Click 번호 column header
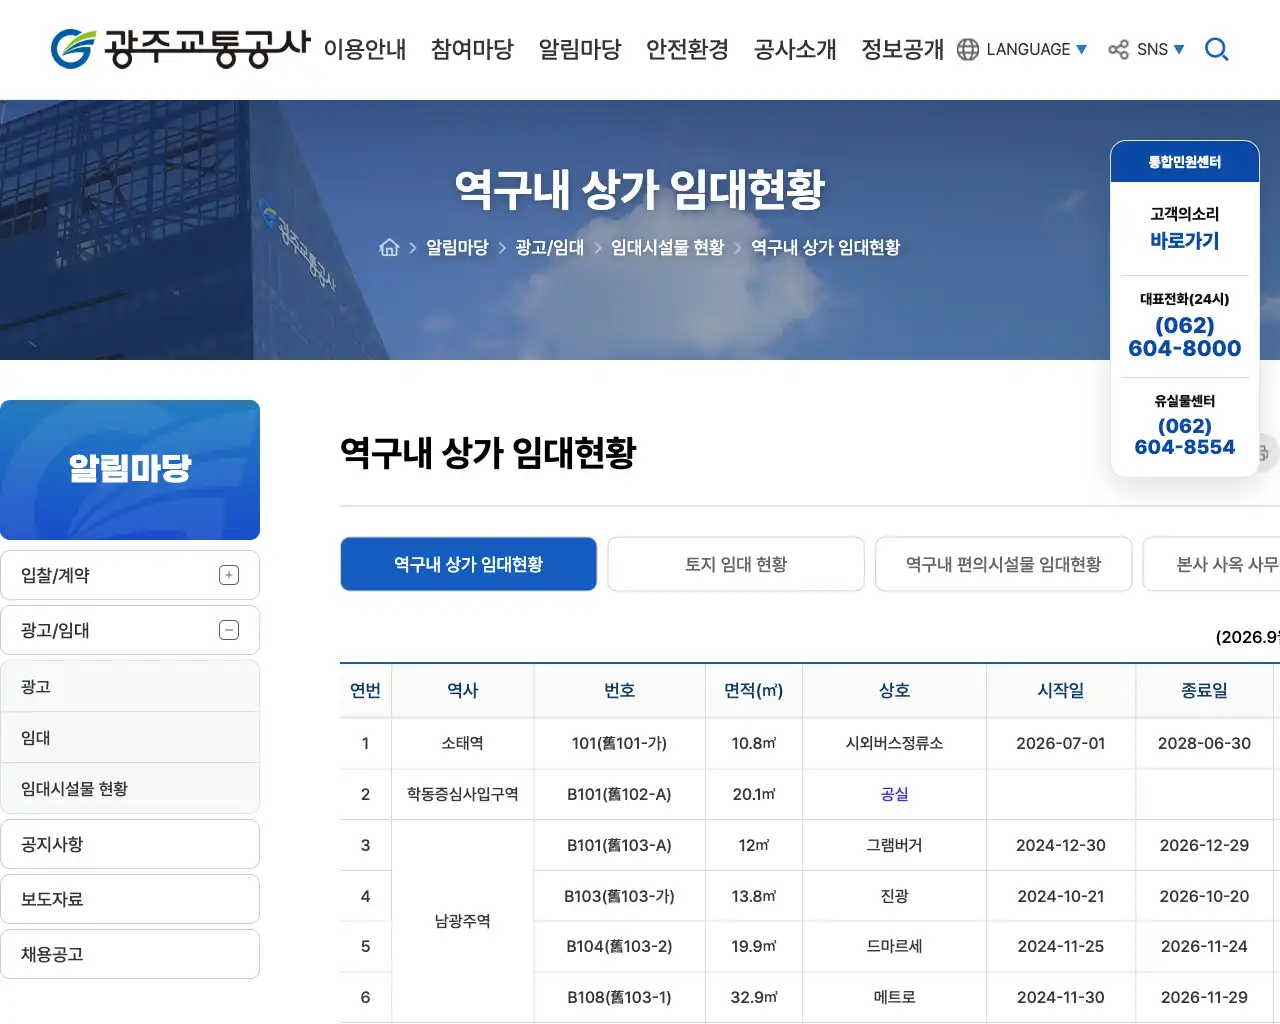 tap(619, 690)
